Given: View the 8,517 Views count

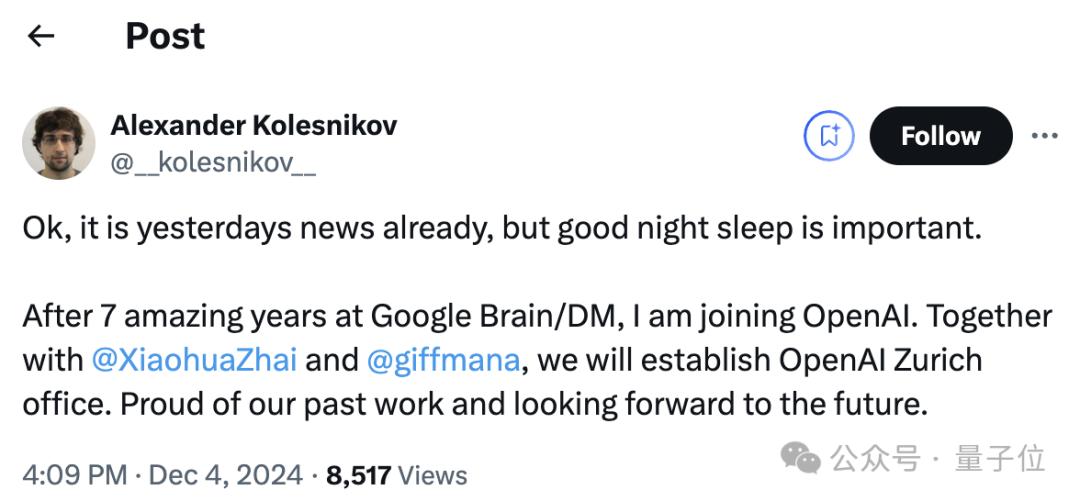Looking at the screenshot, I should tap(397, 475).
